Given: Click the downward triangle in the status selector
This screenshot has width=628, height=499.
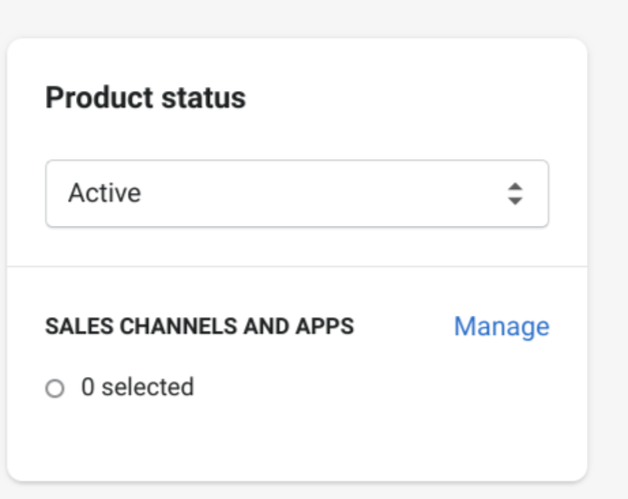Looking at the screenshot, I should tap(515, 201).
